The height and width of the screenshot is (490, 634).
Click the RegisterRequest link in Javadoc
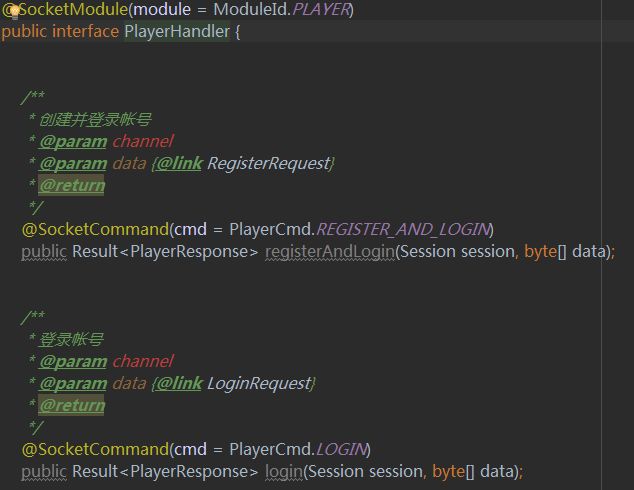click(269, 164)
